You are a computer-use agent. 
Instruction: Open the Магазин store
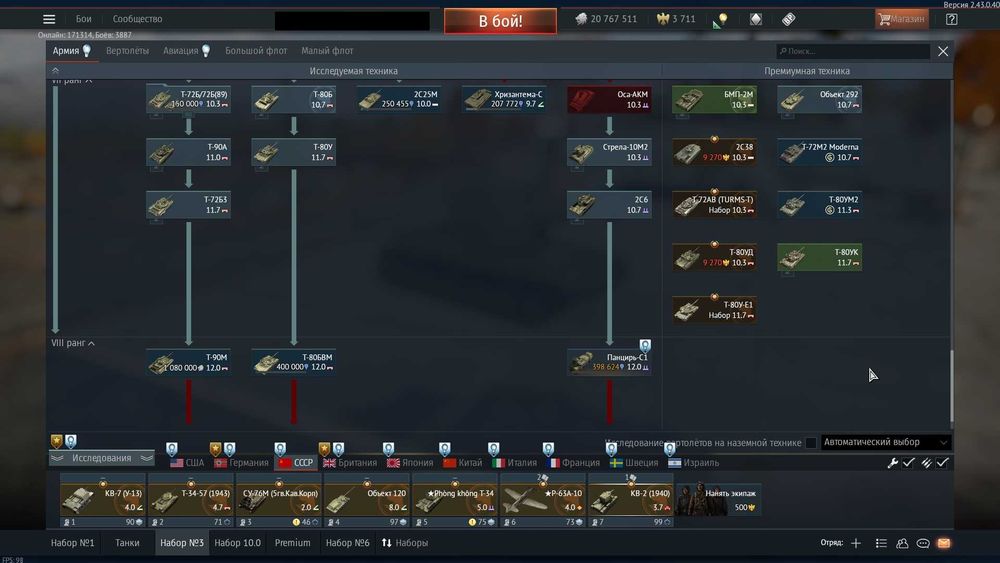pyautogui.click(x=902, y=19)
